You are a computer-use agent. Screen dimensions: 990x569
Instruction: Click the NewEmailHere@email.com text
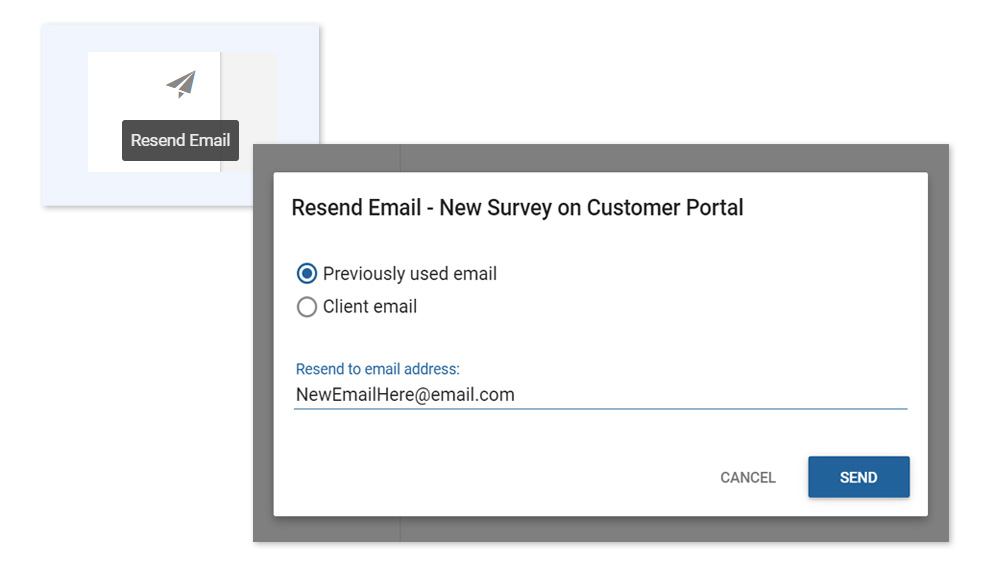(405, 395)
